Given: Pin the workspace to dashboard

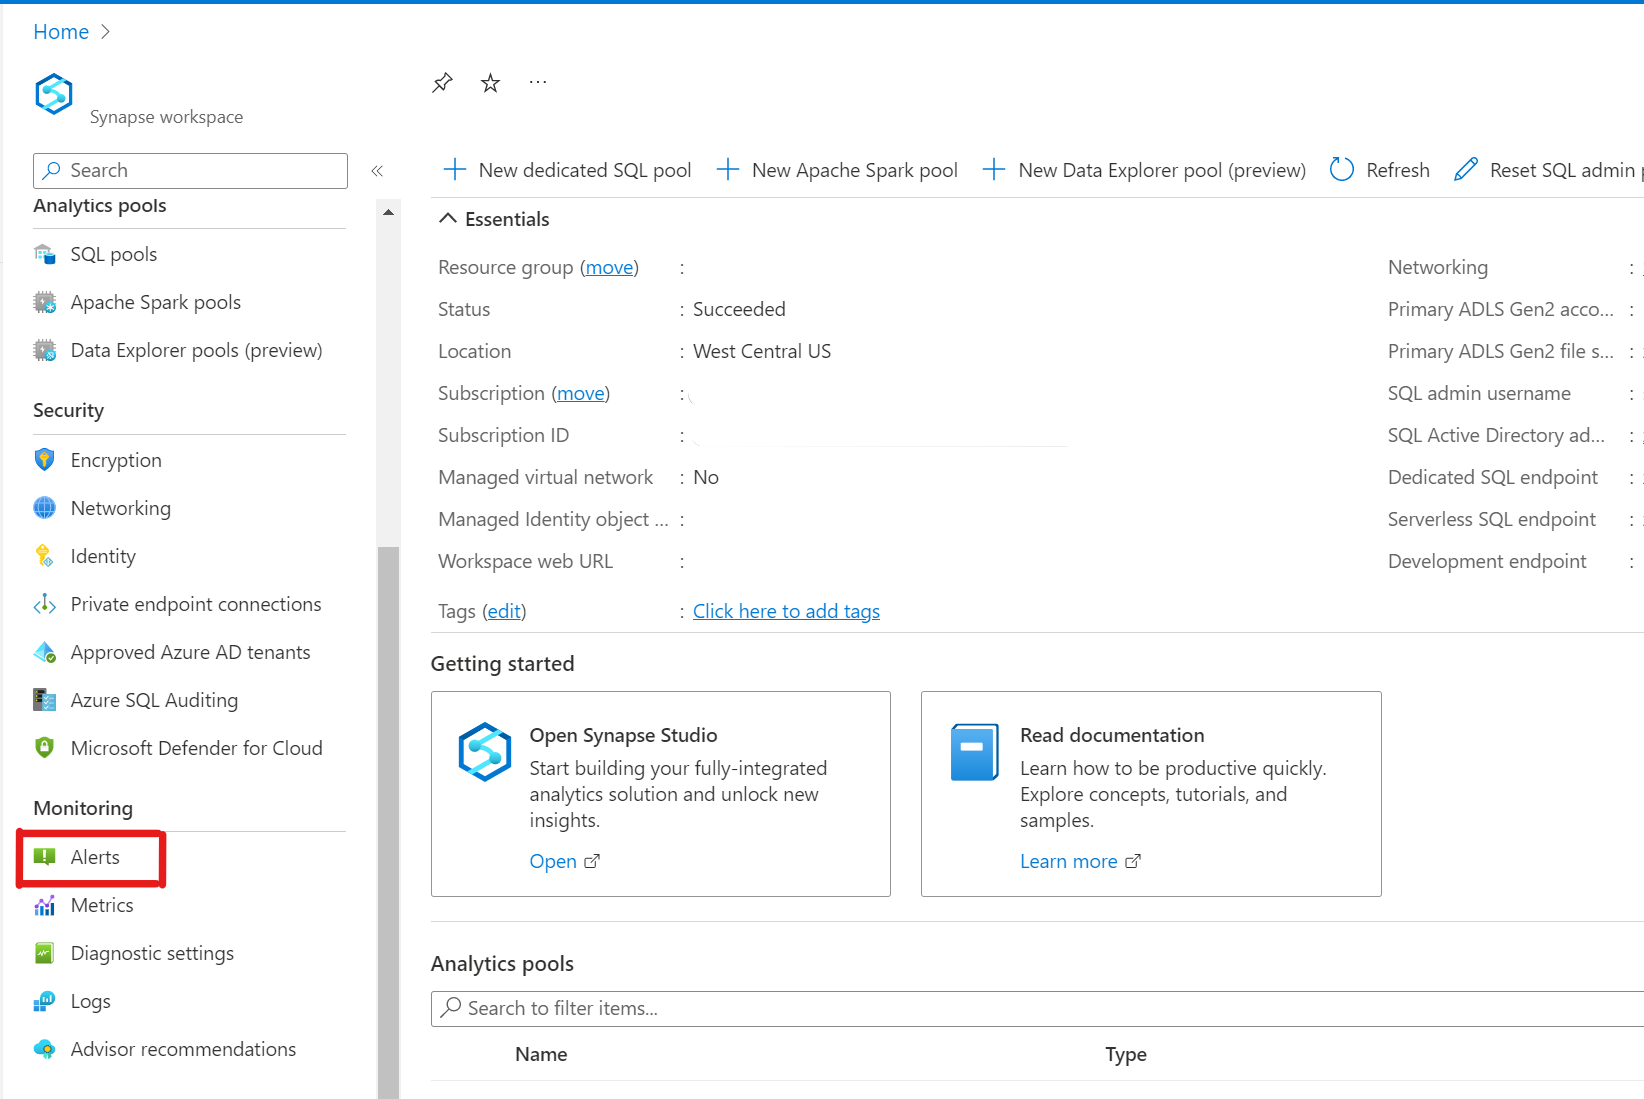Looking at the screenshot, I should pos(442,83).
